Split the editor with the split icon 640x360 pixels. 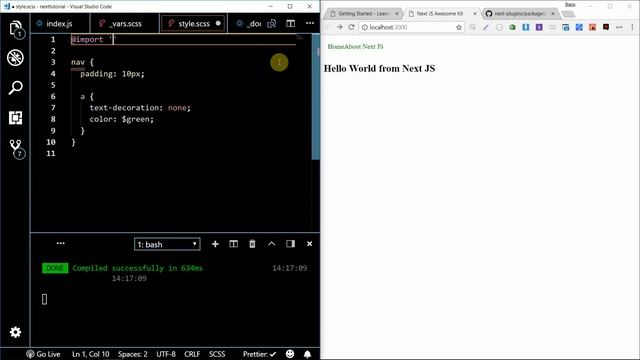tap(290, 23)
